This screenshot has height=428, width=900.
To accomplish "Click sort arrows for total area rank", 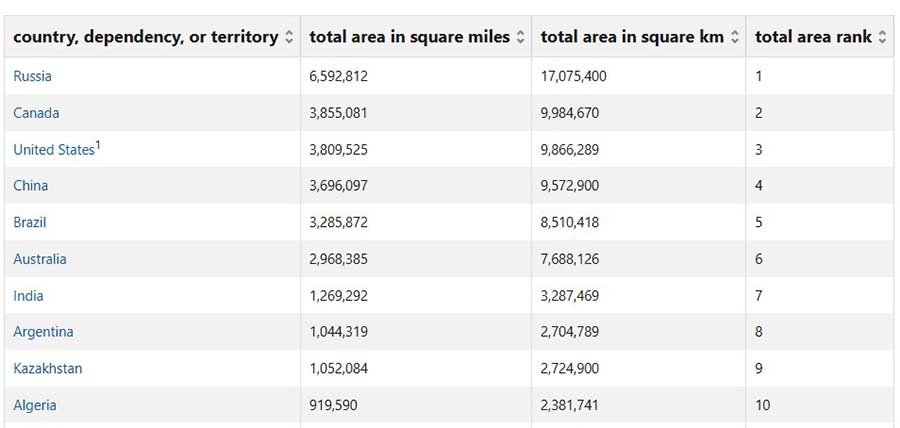I will [x=882, y=37].
